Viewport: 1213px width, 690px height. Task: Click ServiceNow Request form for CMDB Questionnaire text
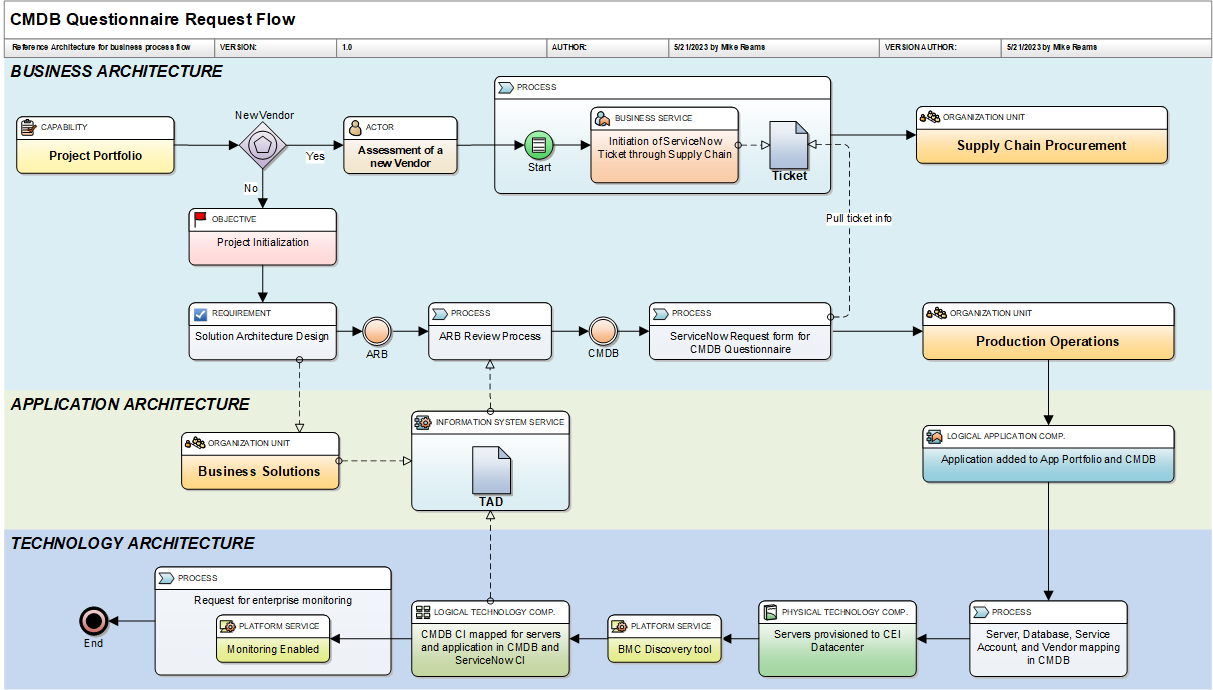[x=740, y=343]
